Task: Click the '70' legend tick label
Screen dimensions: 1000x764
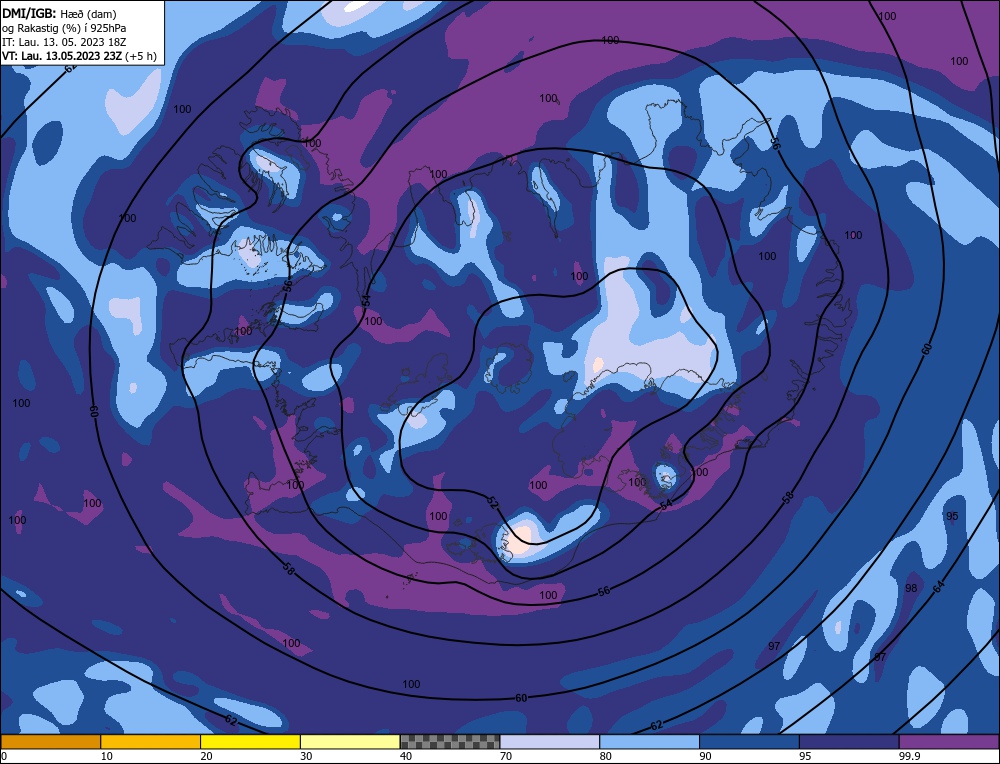Action: pyautogui.click(x=506, y=756)
